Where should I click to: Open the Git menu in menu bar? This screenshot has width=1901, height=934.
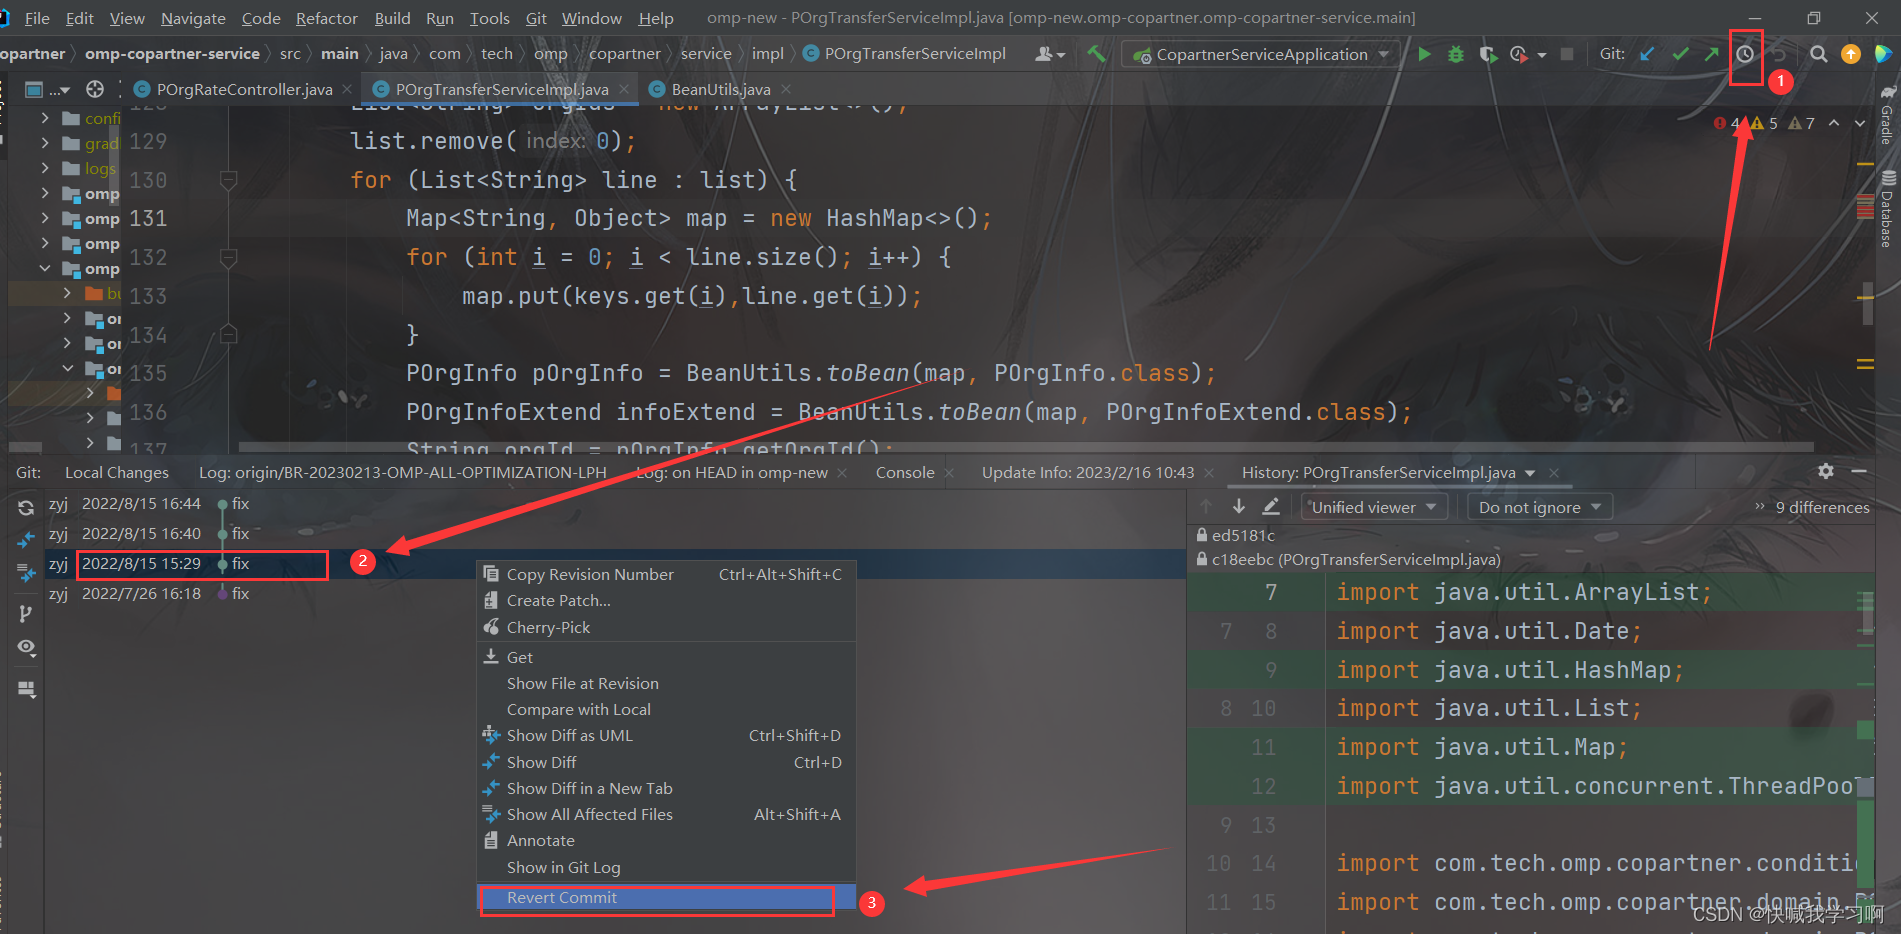click(536, 18)
